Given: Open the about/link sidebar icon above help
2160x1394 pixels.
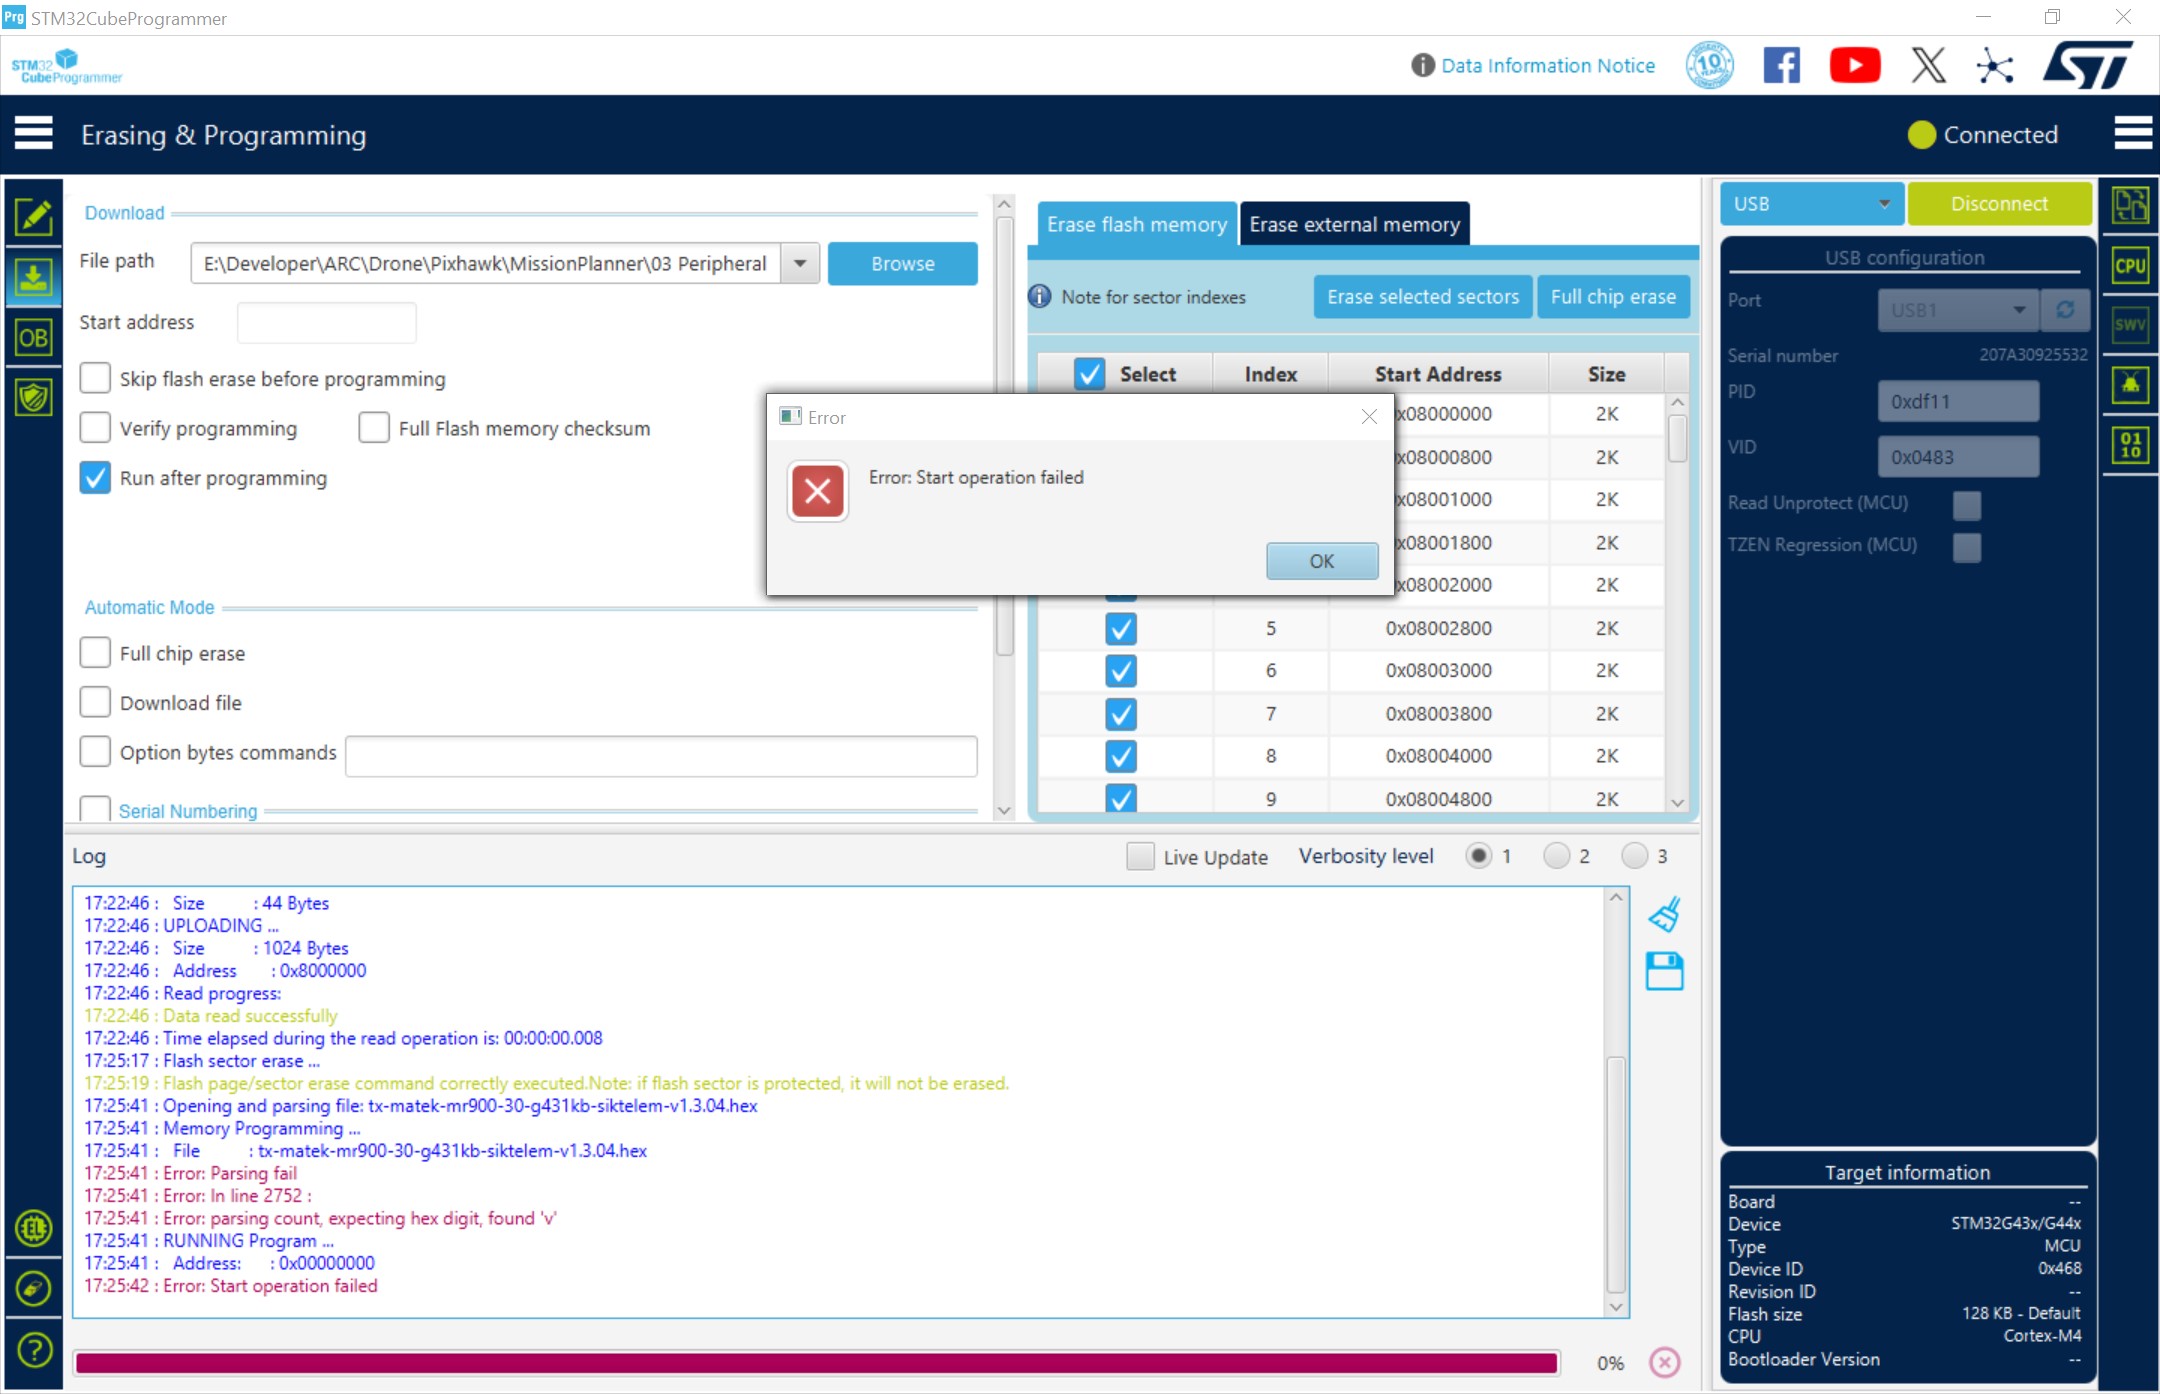Looking at the screenshot, I should (x=34, y=1288).
